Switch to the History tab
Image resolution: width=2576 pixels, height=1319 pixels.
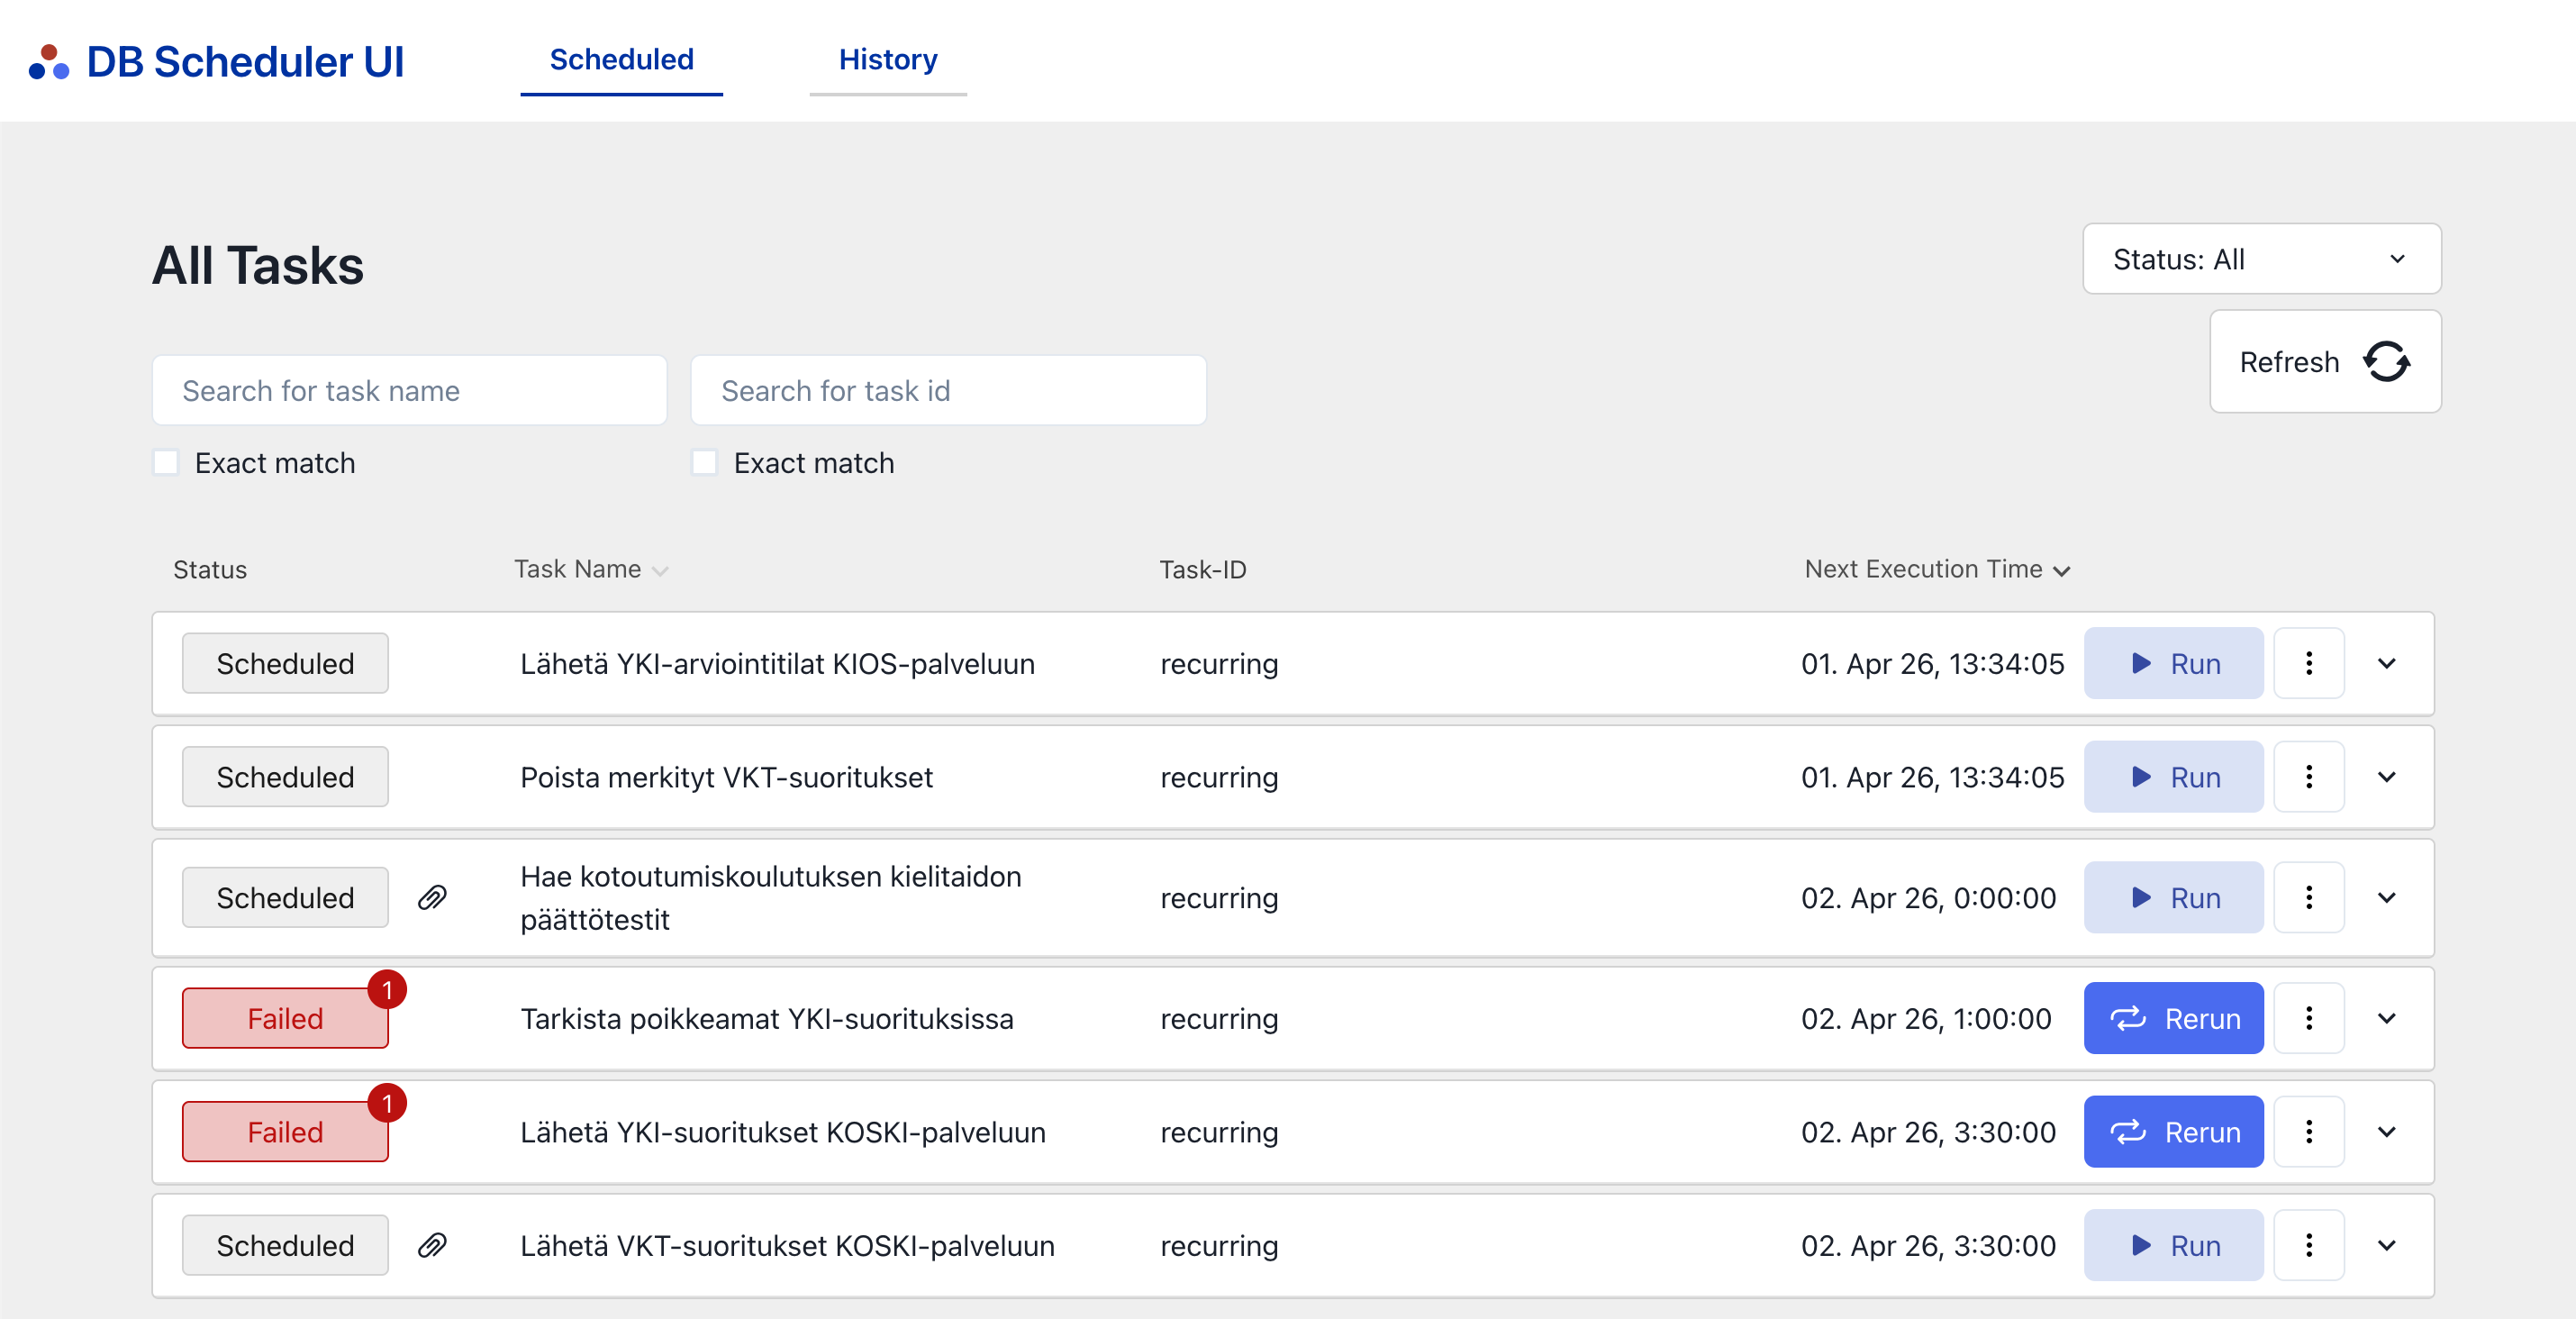[x=888, y=60]
